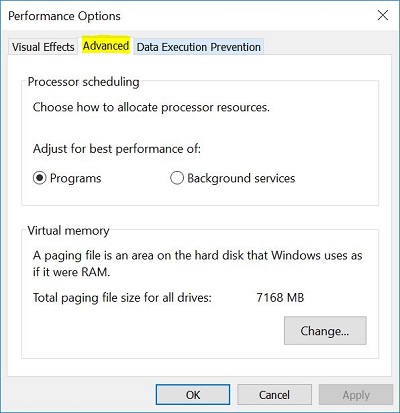Click the Performance Options title bar text
400x413 pixels.
(64, 16)
